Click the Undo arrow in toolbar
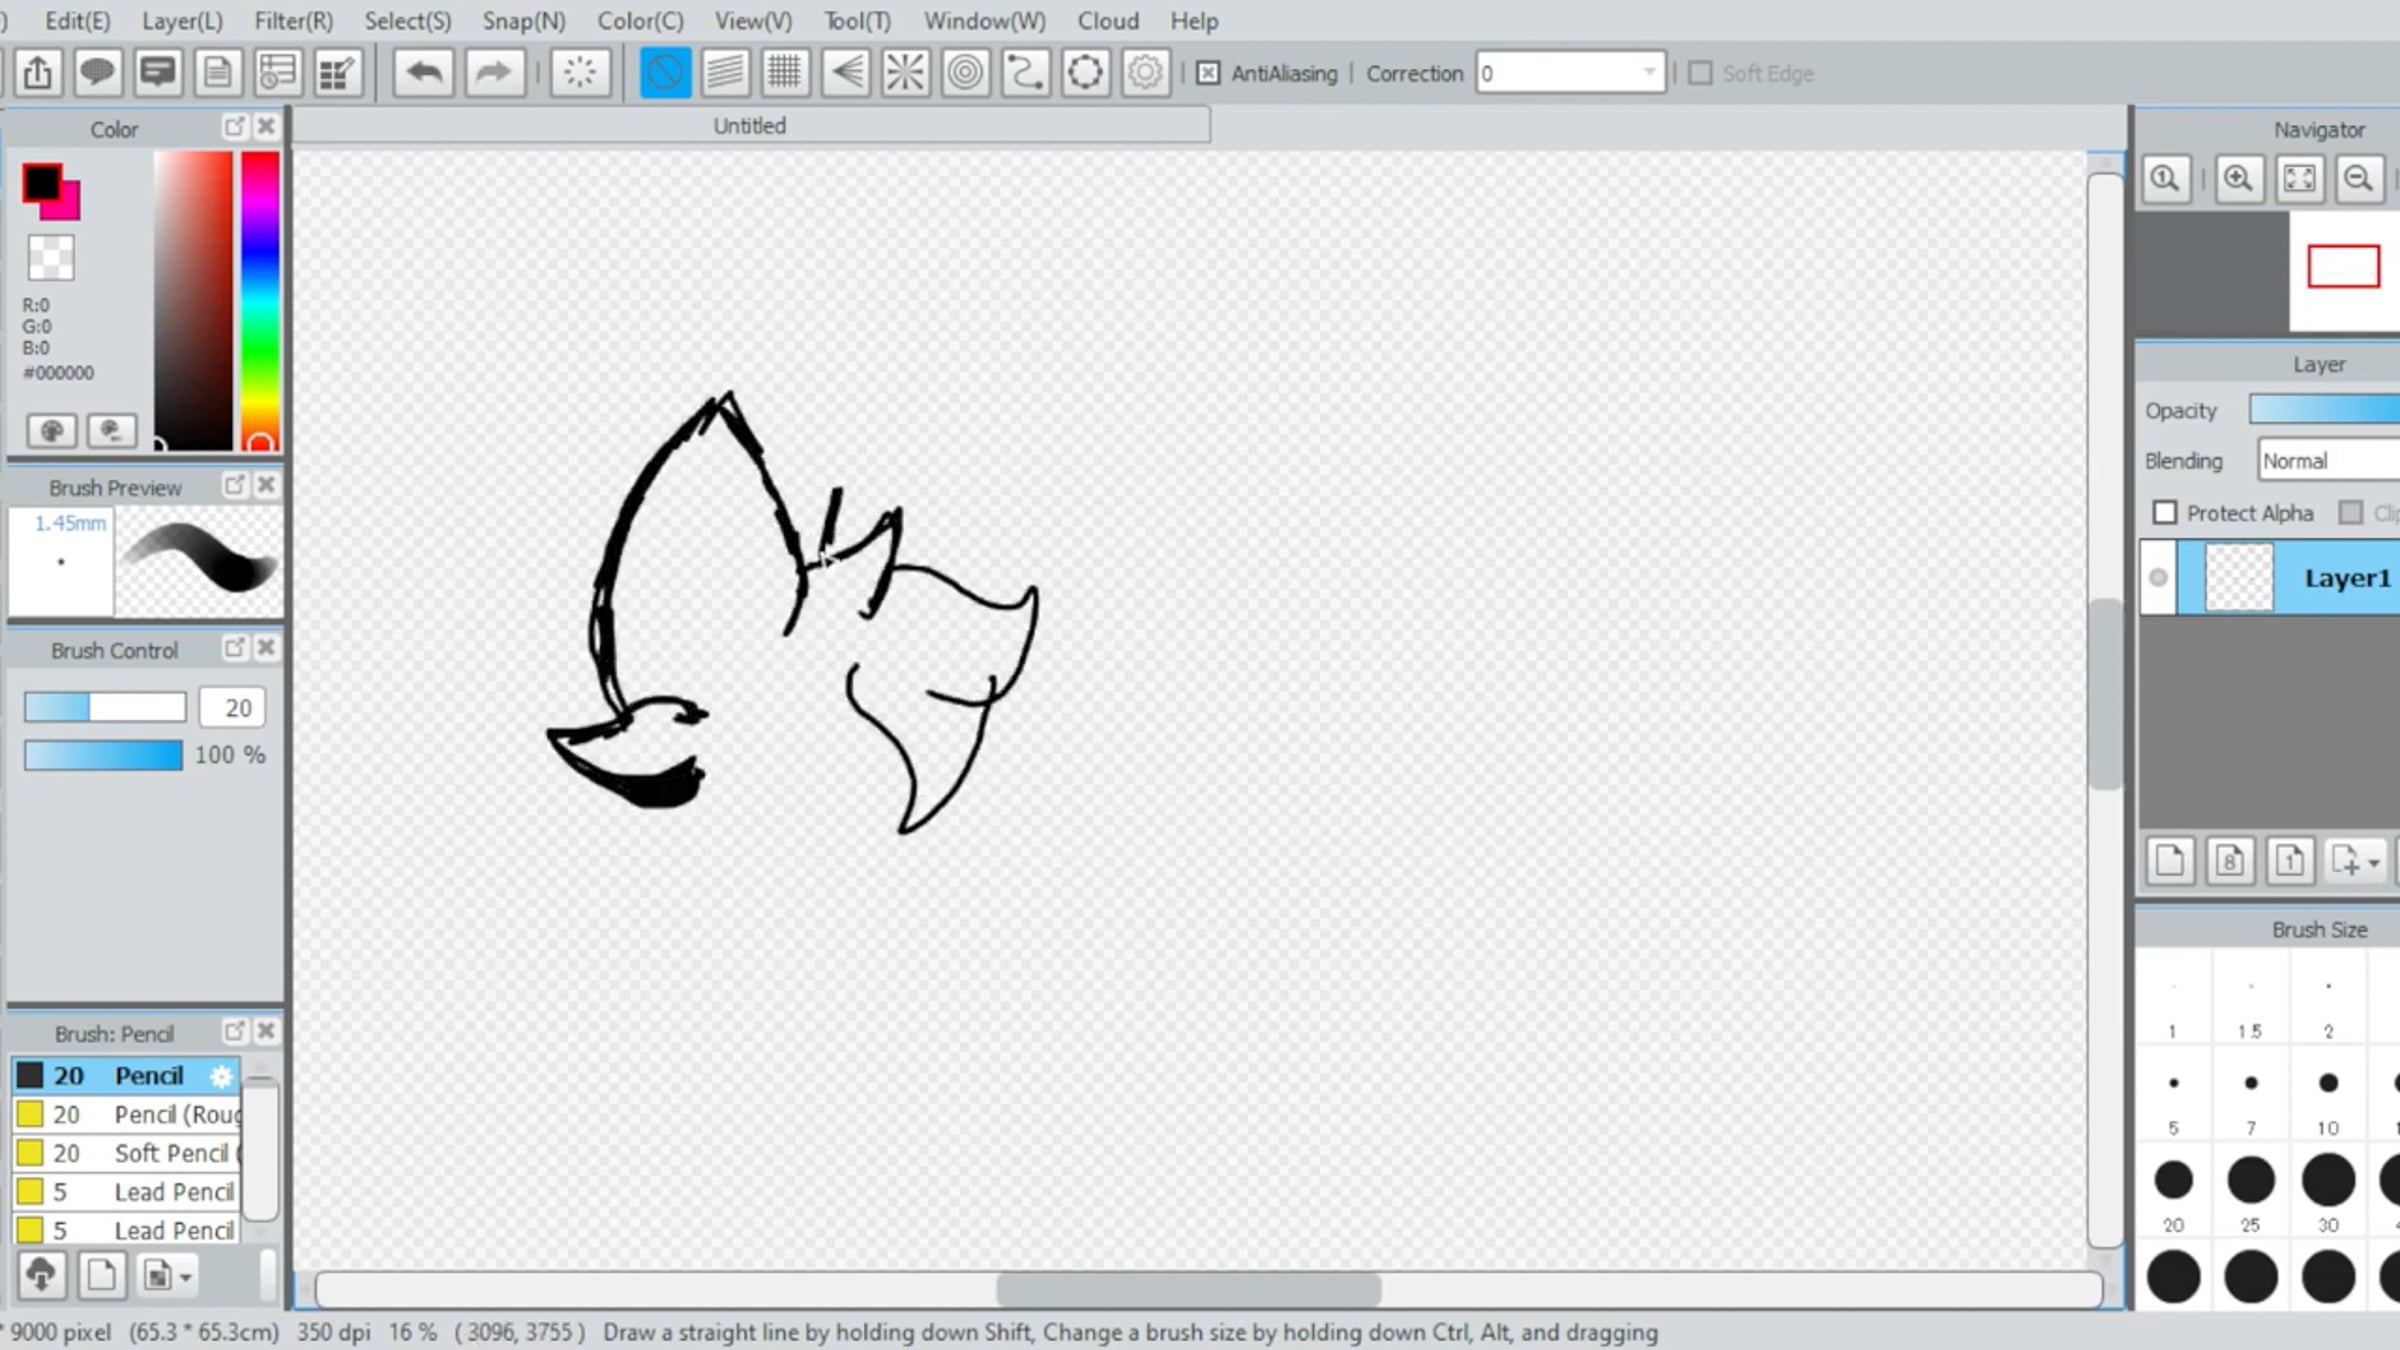This screenshot has height=1350, width=2400. coord(425,72)
